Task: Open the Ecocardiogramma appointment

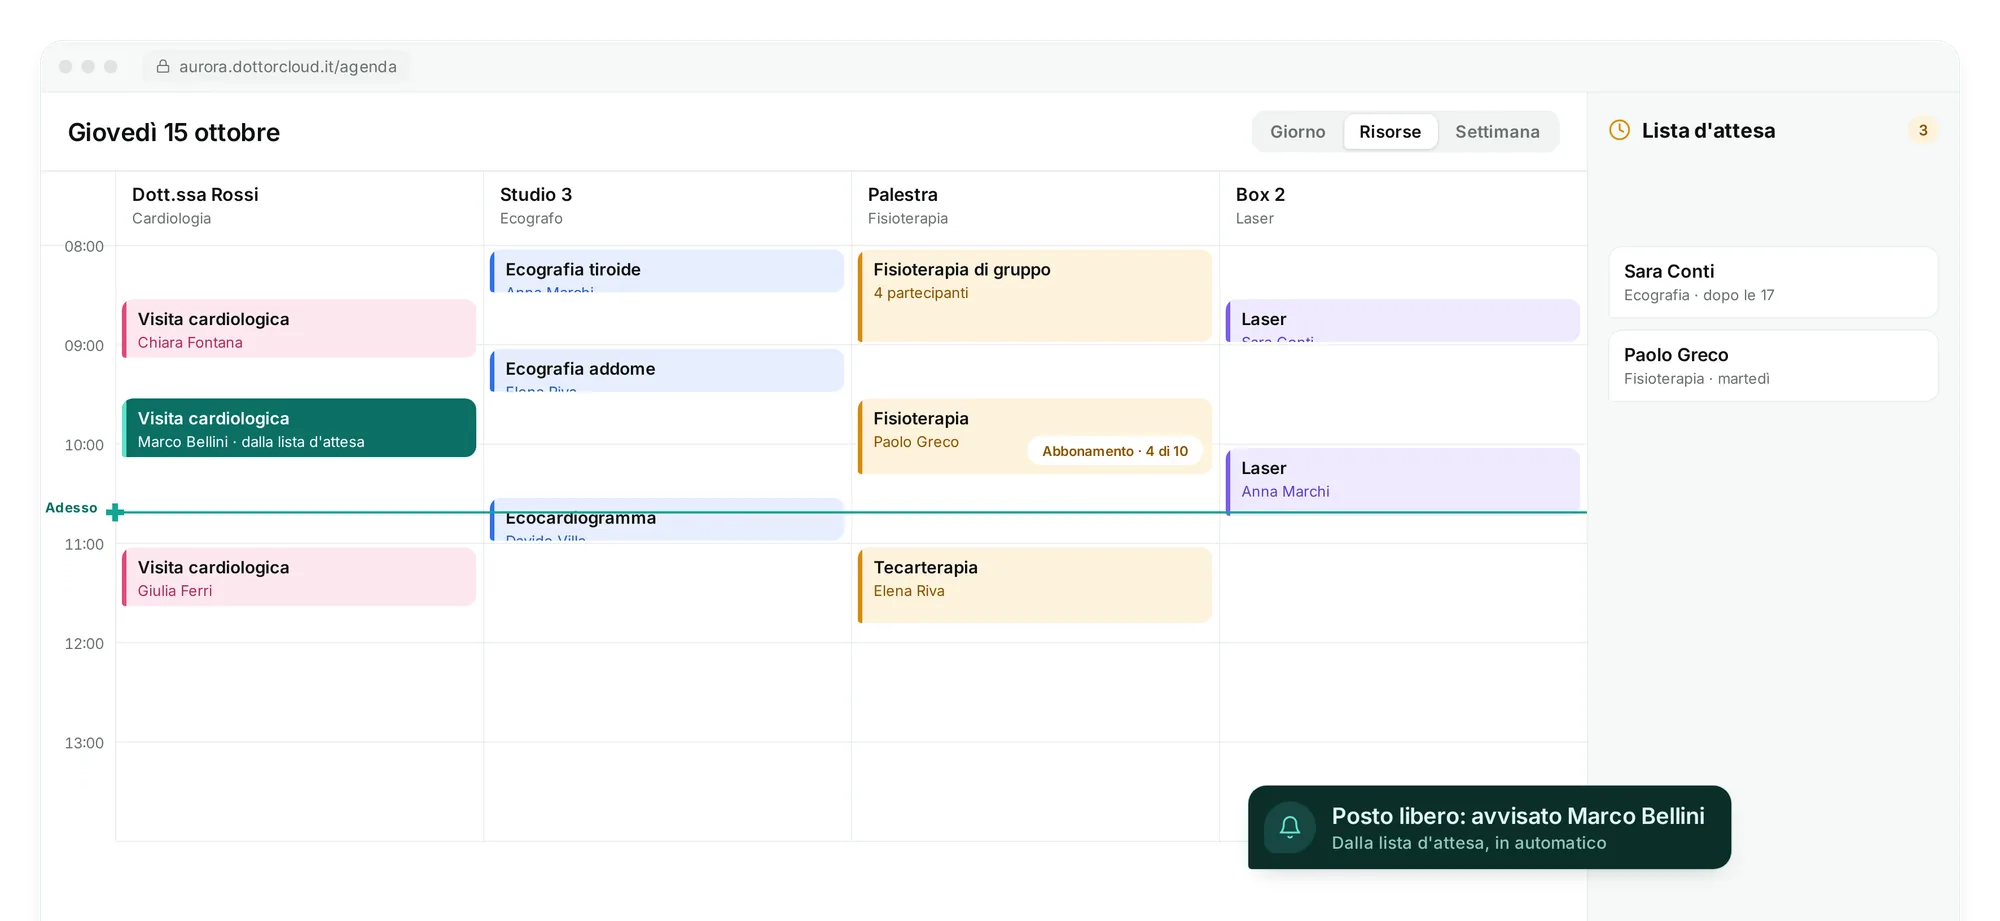Action: 667,520
